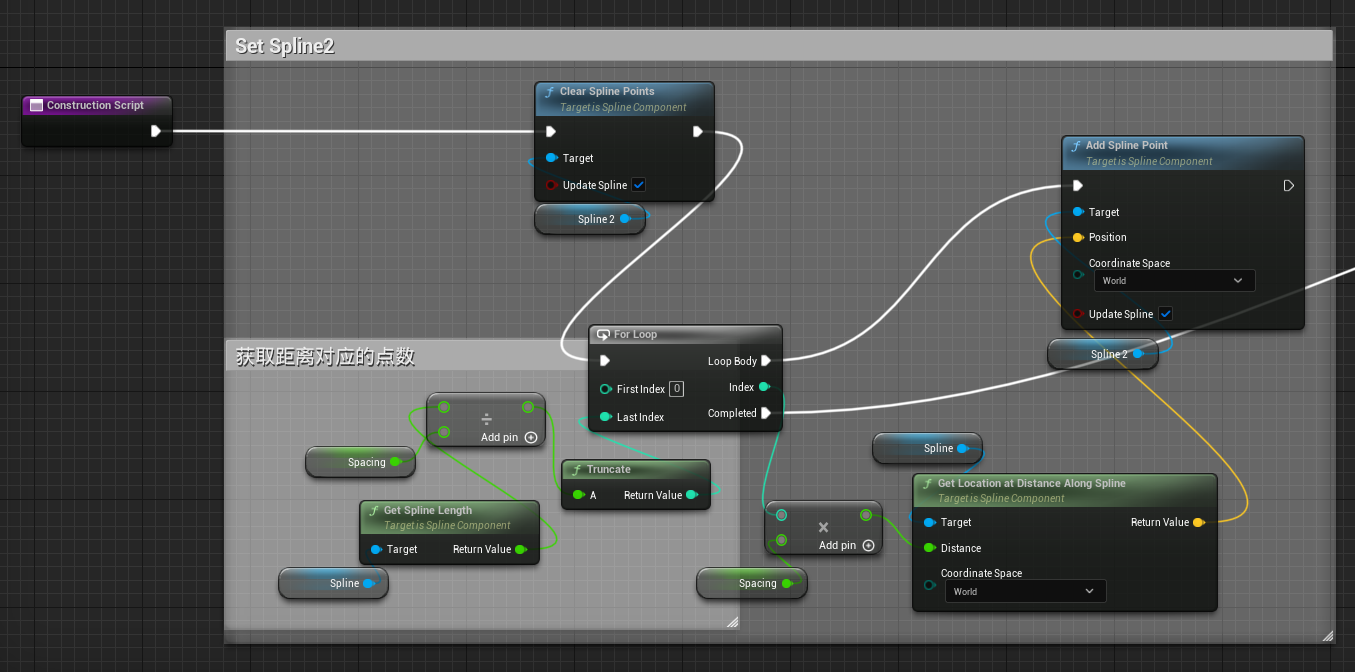Click the First Index input pin
This screenshot has height=672, width=1355.
point(605,389)
